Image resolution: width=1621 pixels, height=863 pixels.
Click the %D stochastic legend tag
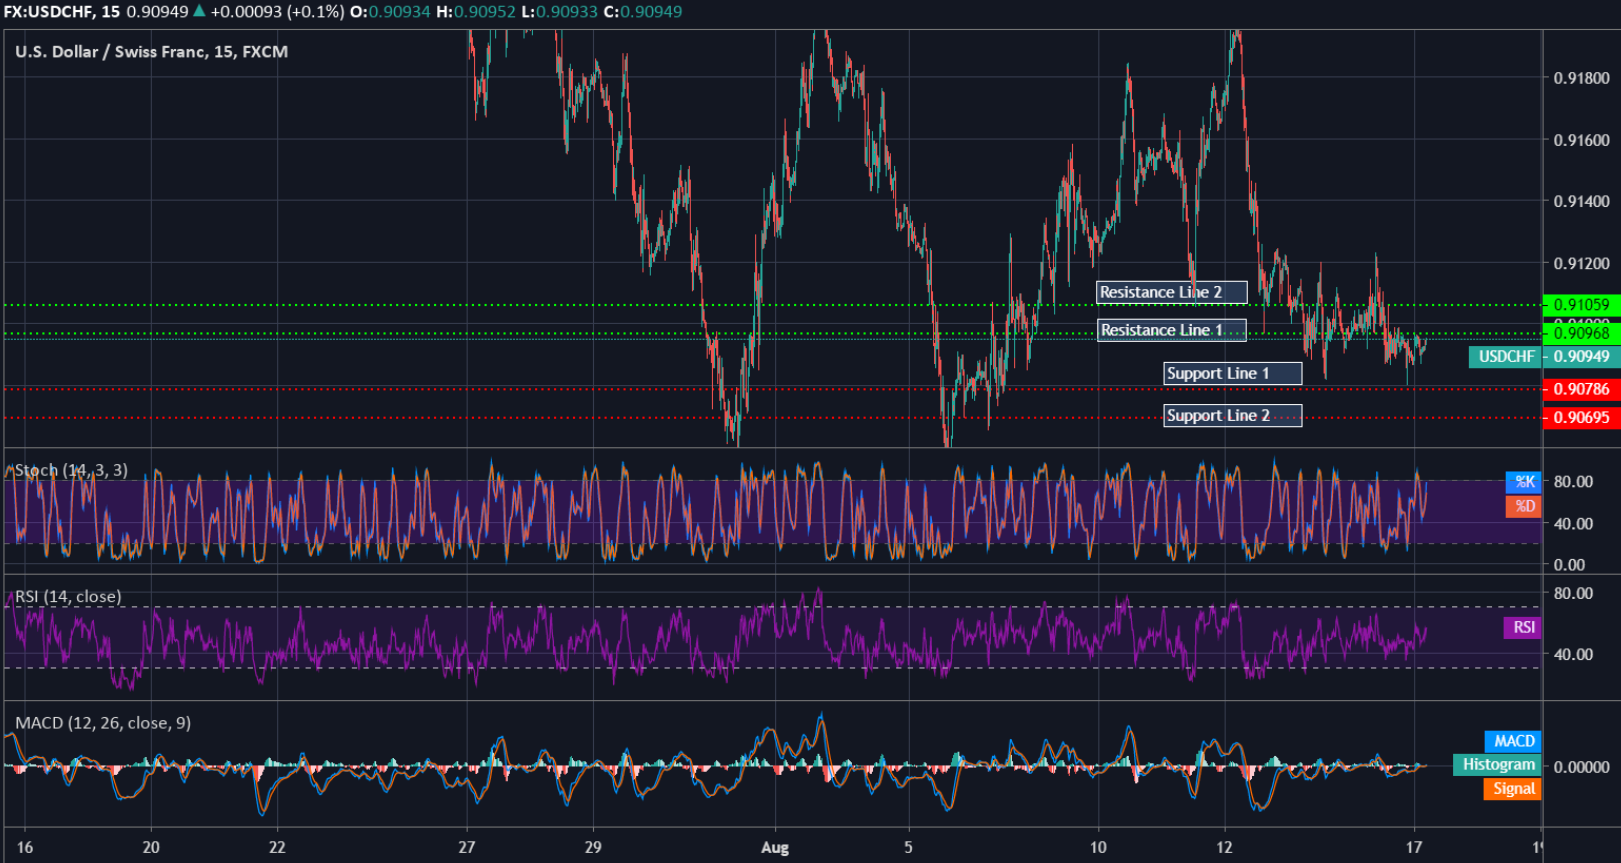point(1524,506)
